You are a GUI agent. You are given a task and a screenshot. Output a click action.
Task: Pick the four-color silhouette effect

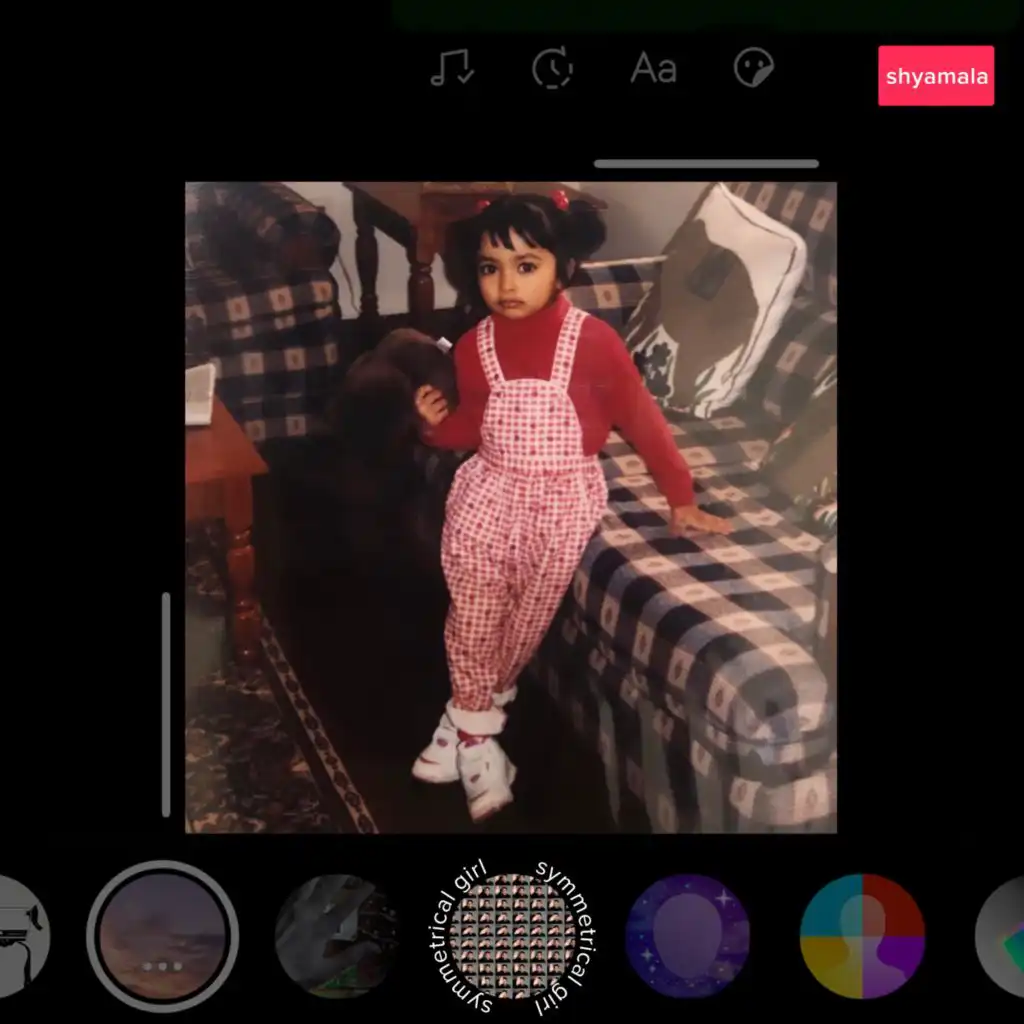(862, 936)
